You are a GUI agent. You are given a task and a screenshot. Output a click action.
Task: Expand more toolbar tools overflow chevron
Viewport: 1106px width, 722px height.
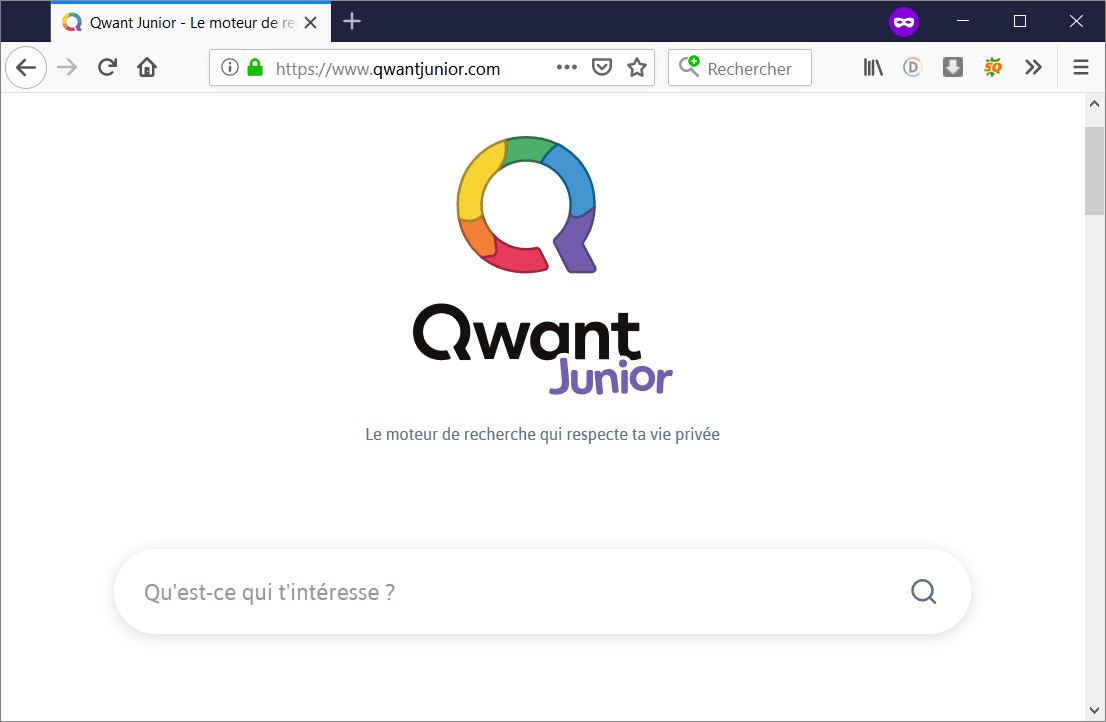click(1033, 68)
